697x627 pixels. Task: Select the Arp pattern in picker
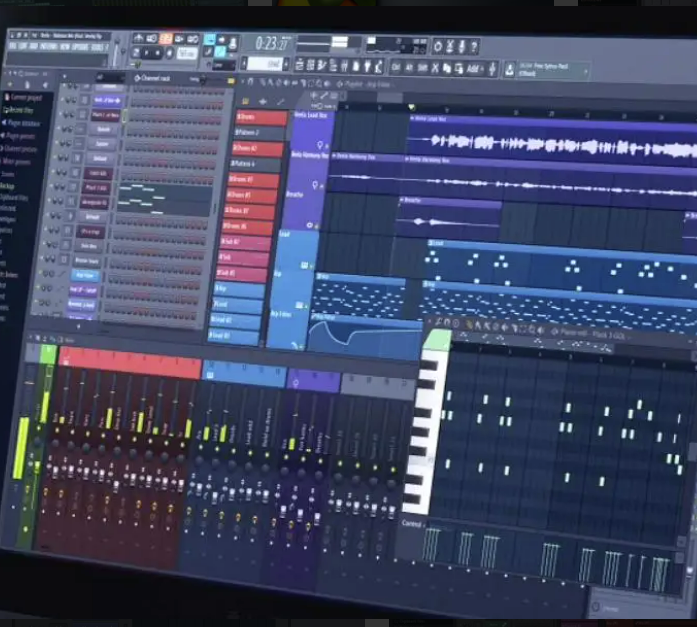[240, 289]
